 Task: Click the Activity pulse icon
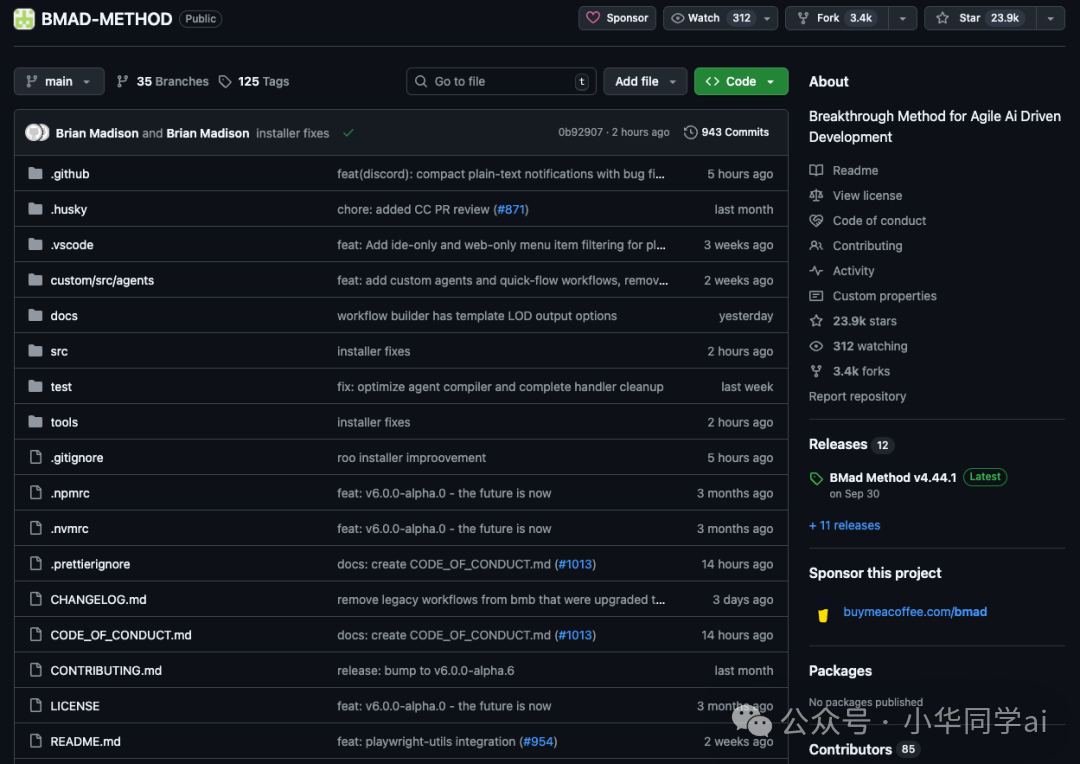(x=816, y=271)
